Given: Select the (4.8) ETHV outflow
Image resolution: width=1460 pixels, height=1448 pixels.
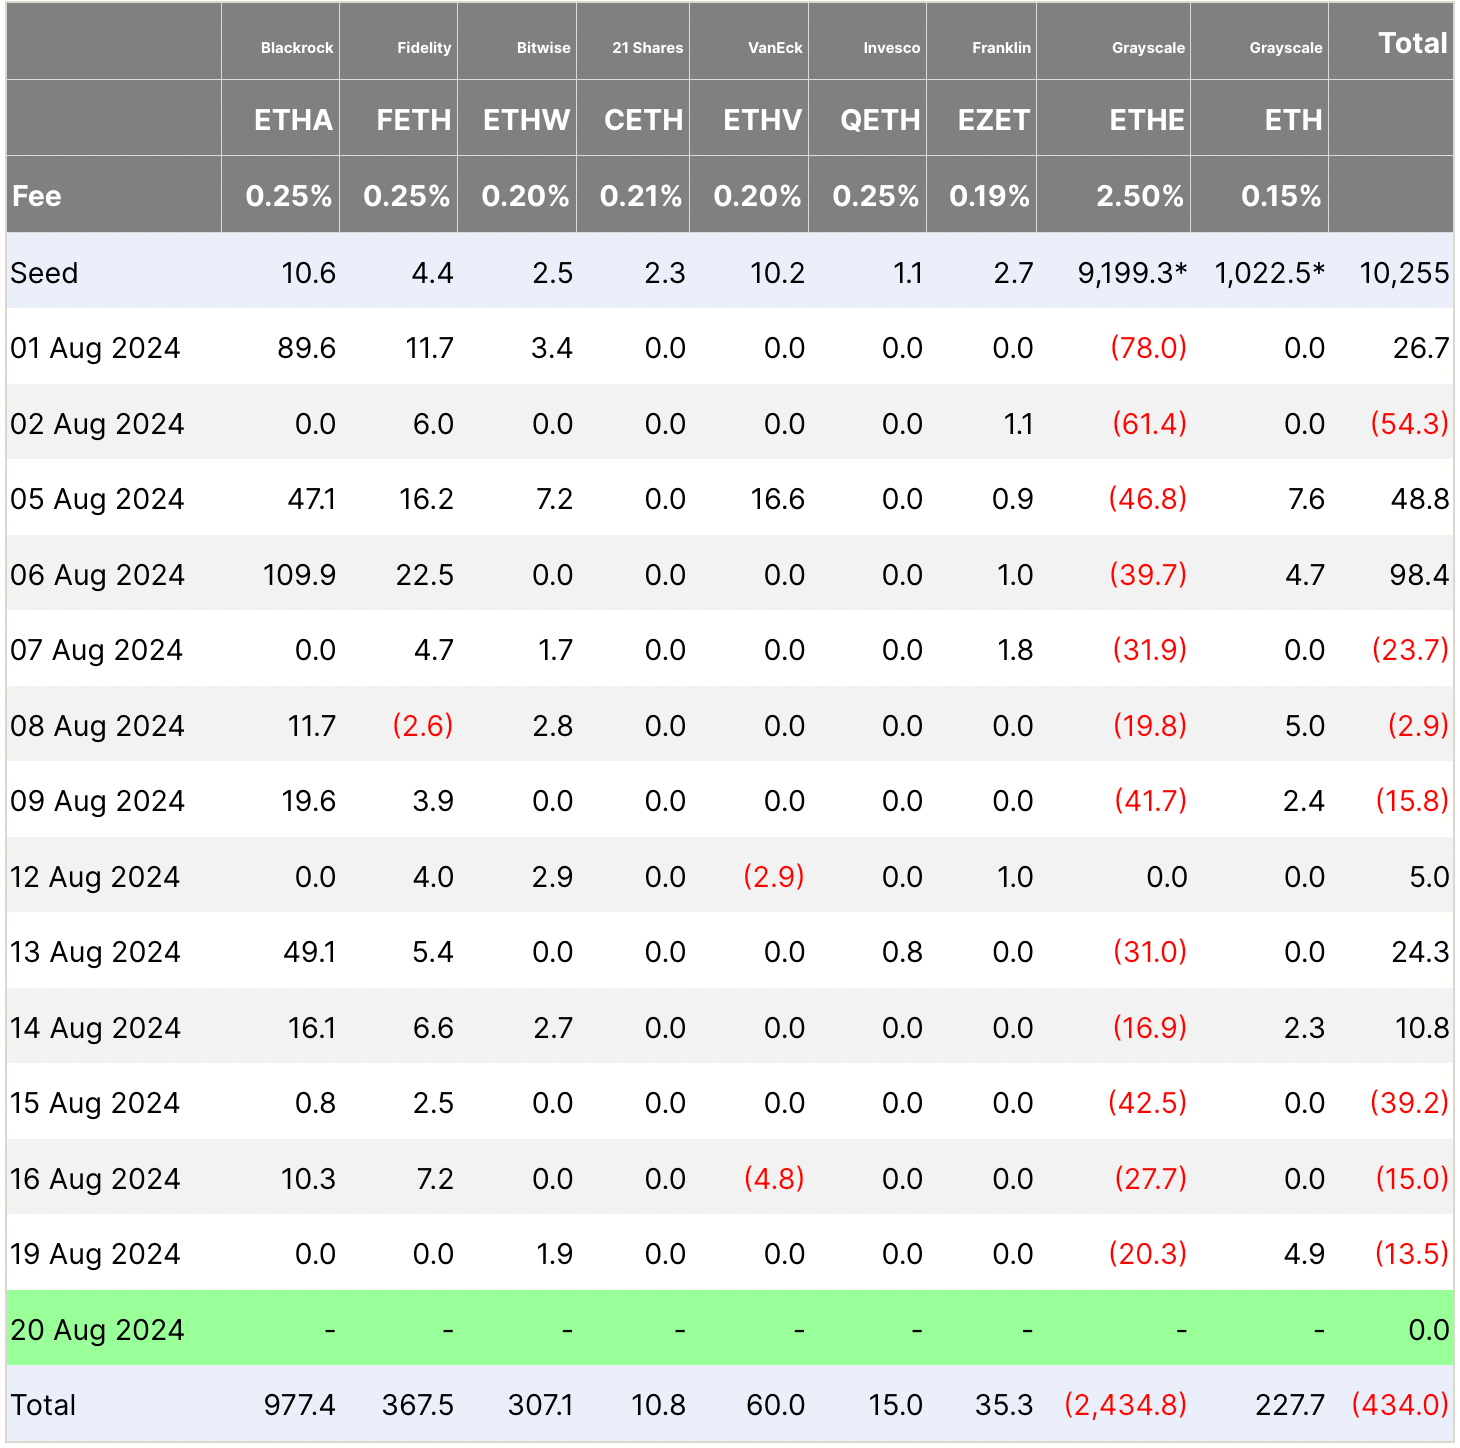Looking at the screenshot, I should (774, 1179).
